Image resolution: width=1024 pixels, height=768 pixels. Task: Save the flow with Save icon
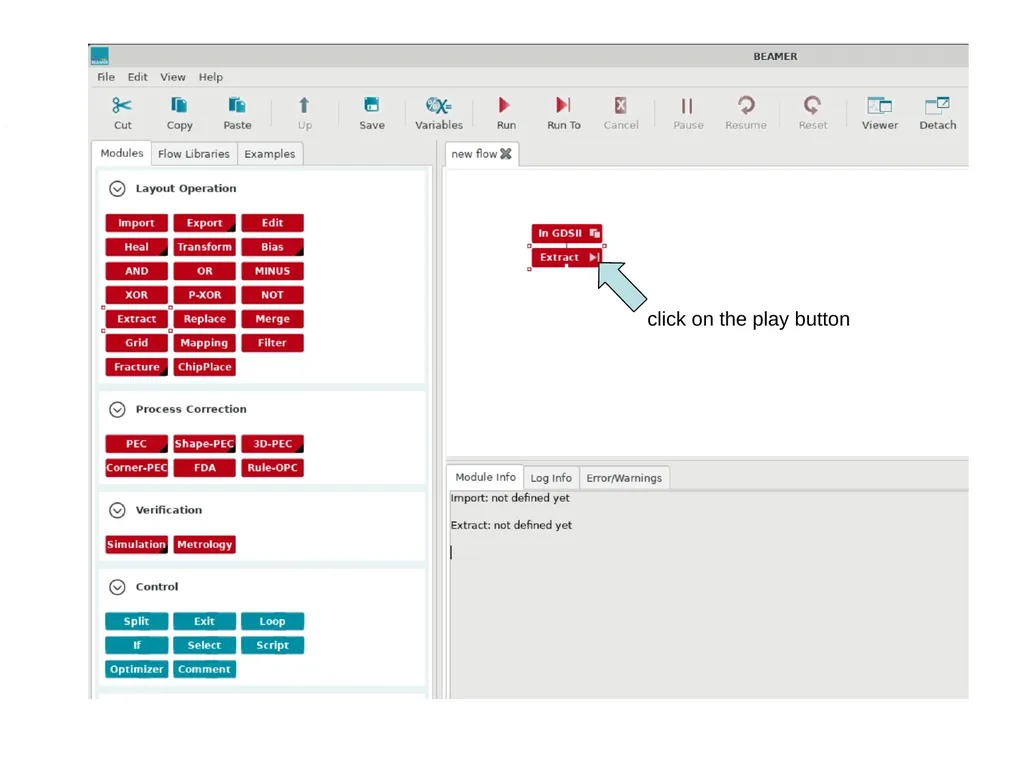click(x=372, y=105)
